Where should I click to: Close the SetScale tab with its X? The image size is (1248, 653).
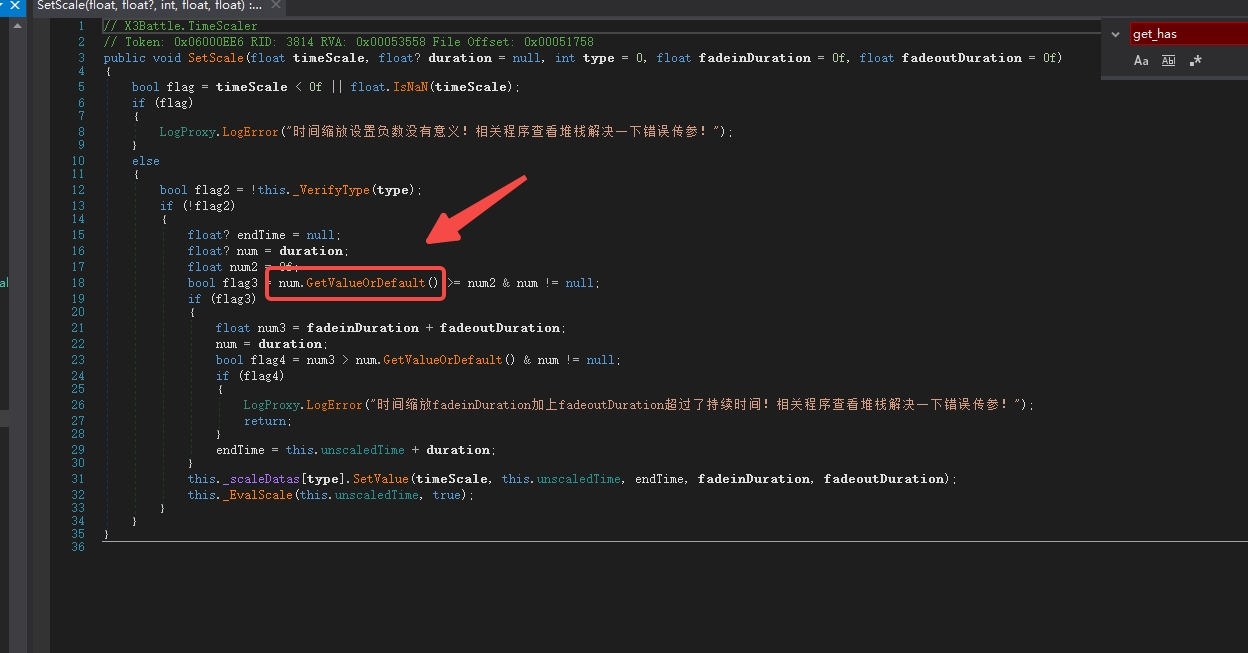tap(276, 7)
